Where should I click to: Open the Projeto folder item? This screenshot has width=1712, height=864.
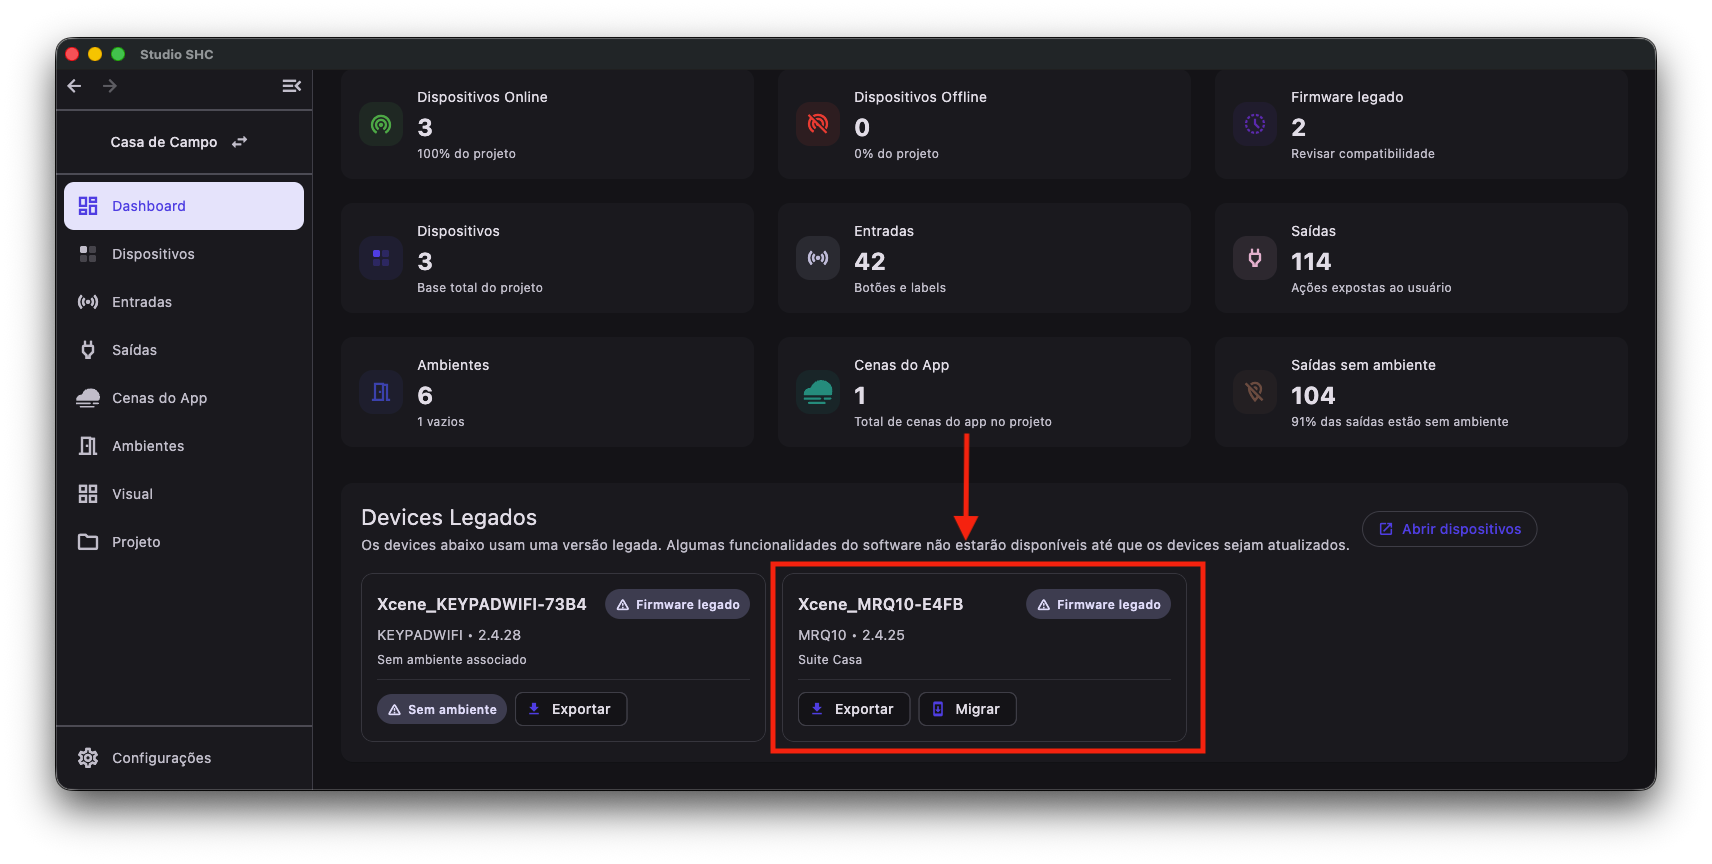click(184, 542)
